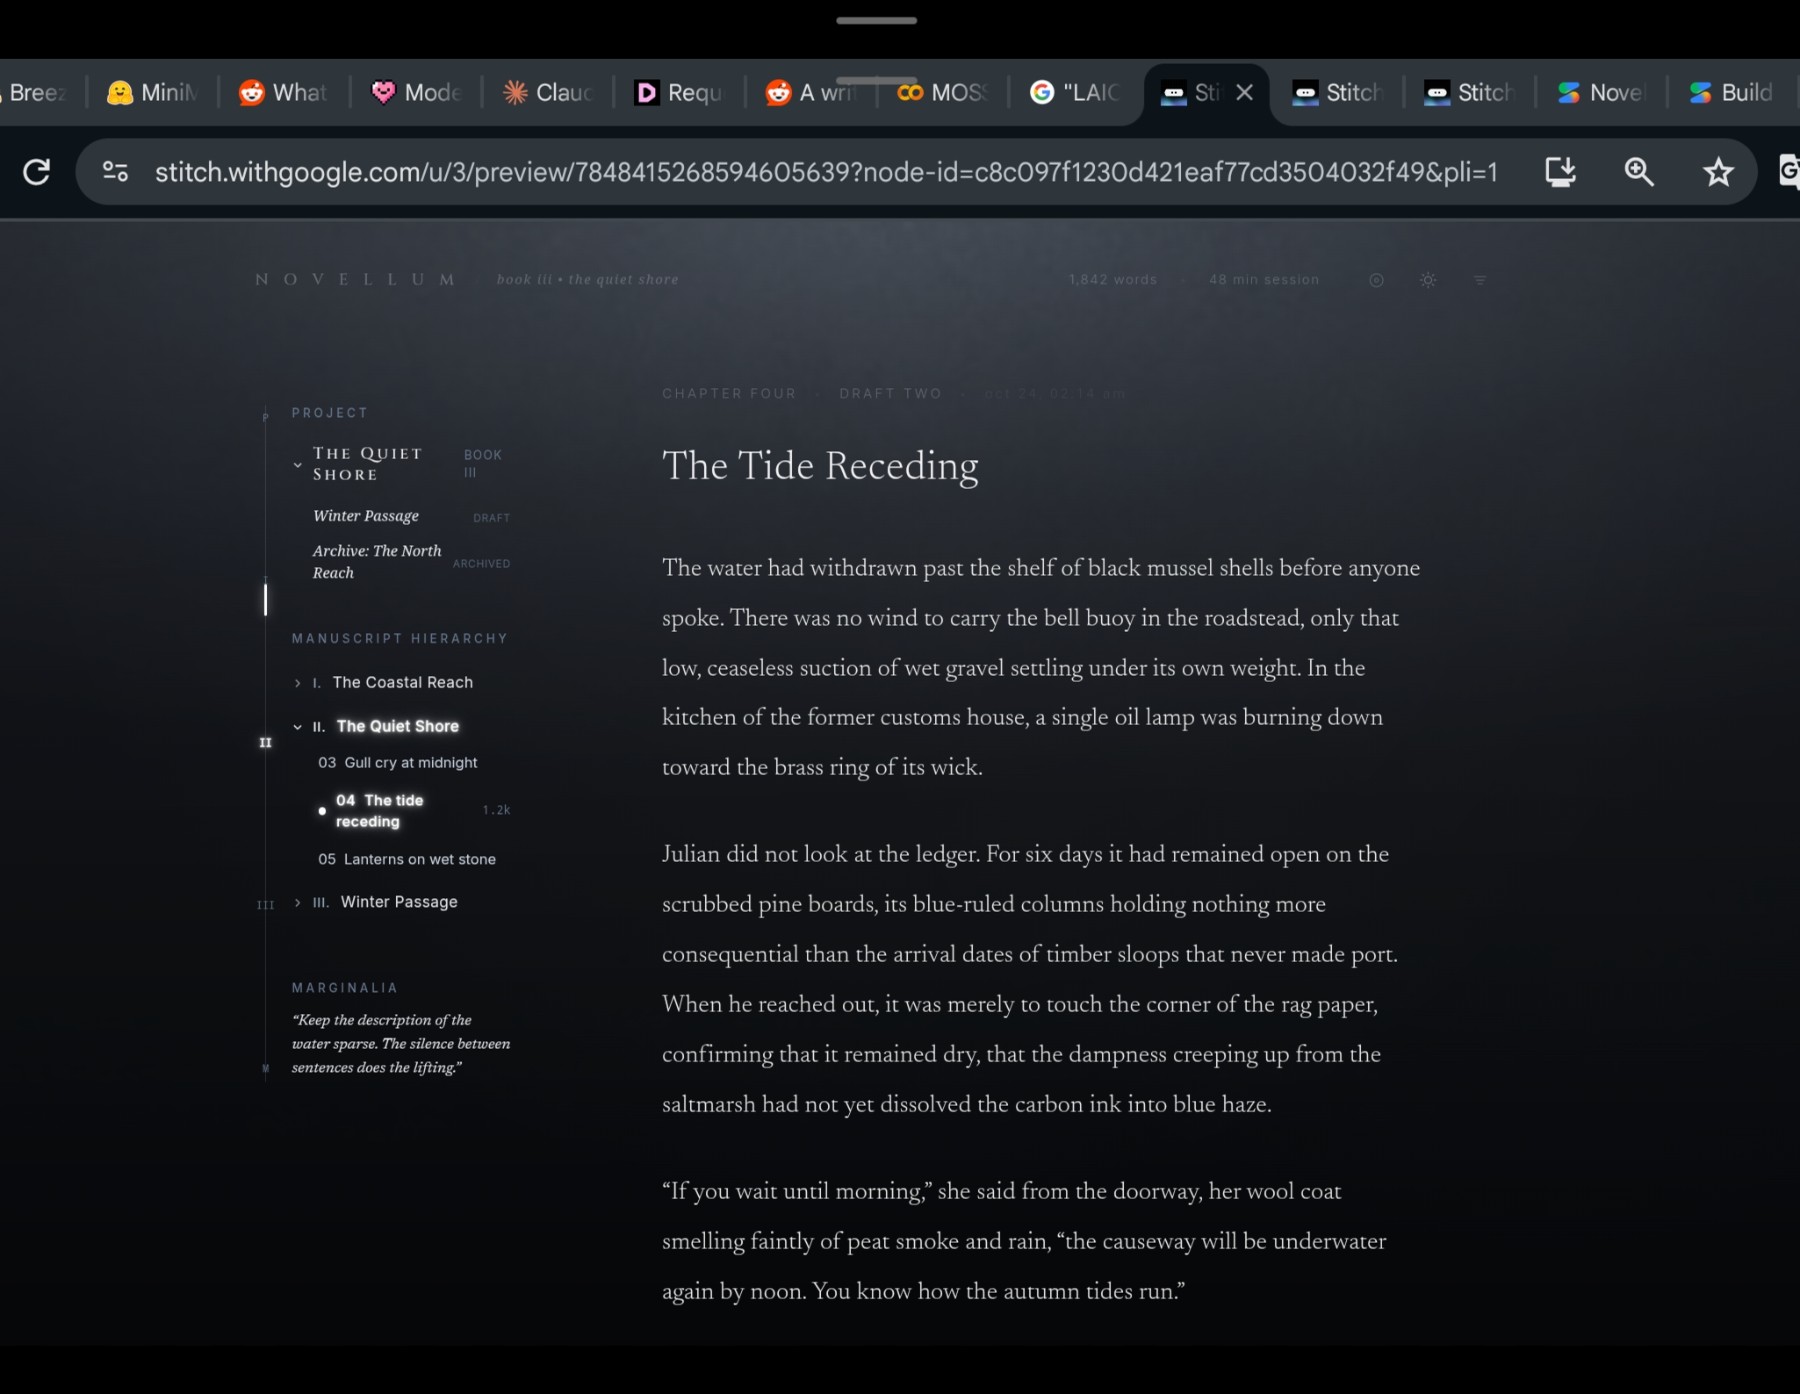1800x1394 pixels.
Task: Switch to the MiniM browser tab
Action: tap(152, 93)
